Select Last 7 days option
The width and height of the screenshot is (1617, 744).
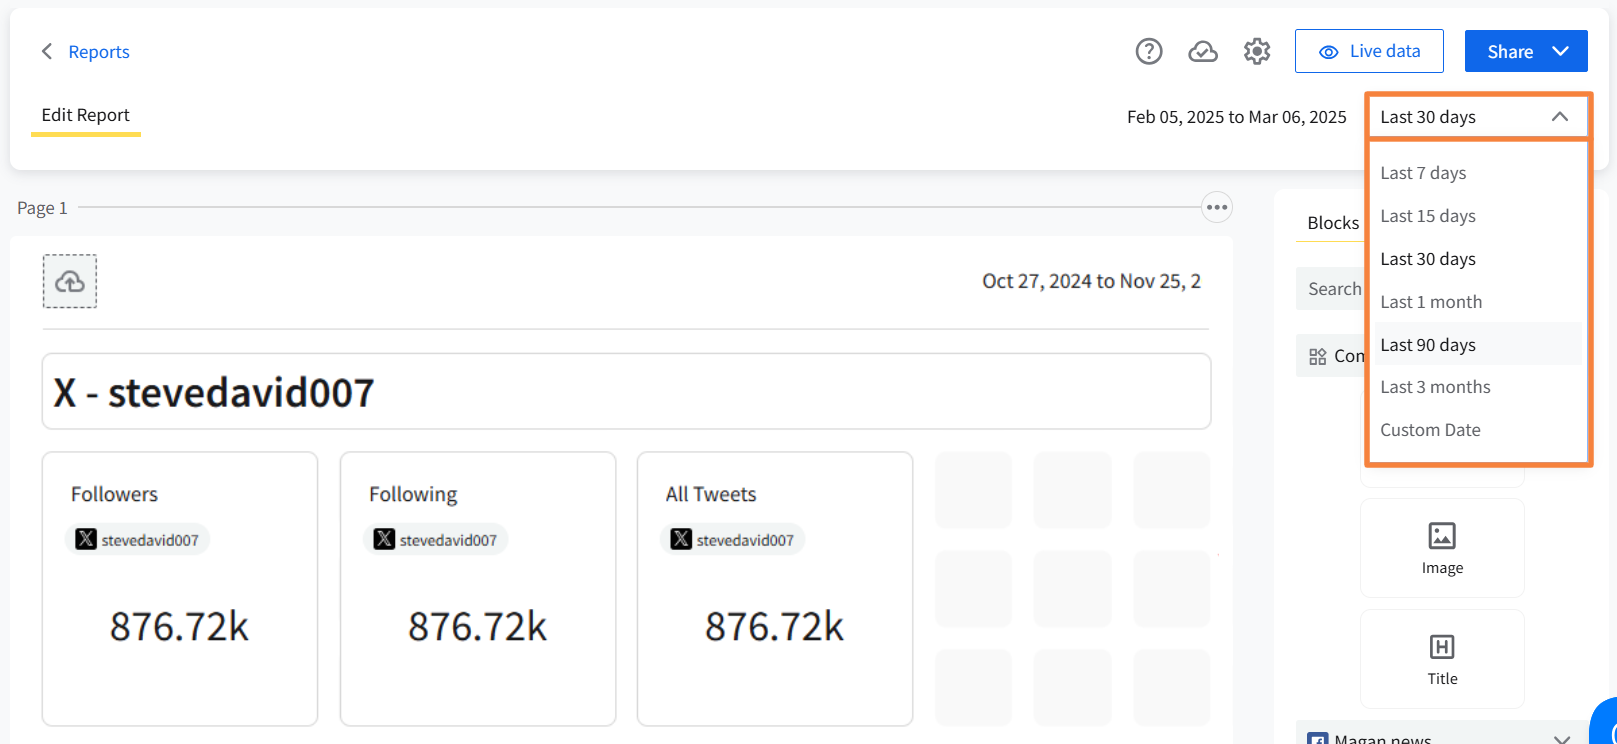[x=1423, y=173]
